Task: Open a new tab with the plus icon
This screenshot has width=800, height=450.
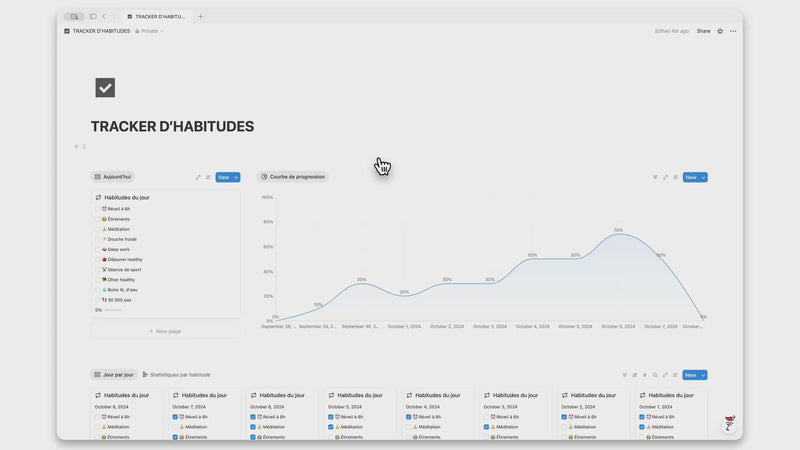Action: [x=200, y=16]
